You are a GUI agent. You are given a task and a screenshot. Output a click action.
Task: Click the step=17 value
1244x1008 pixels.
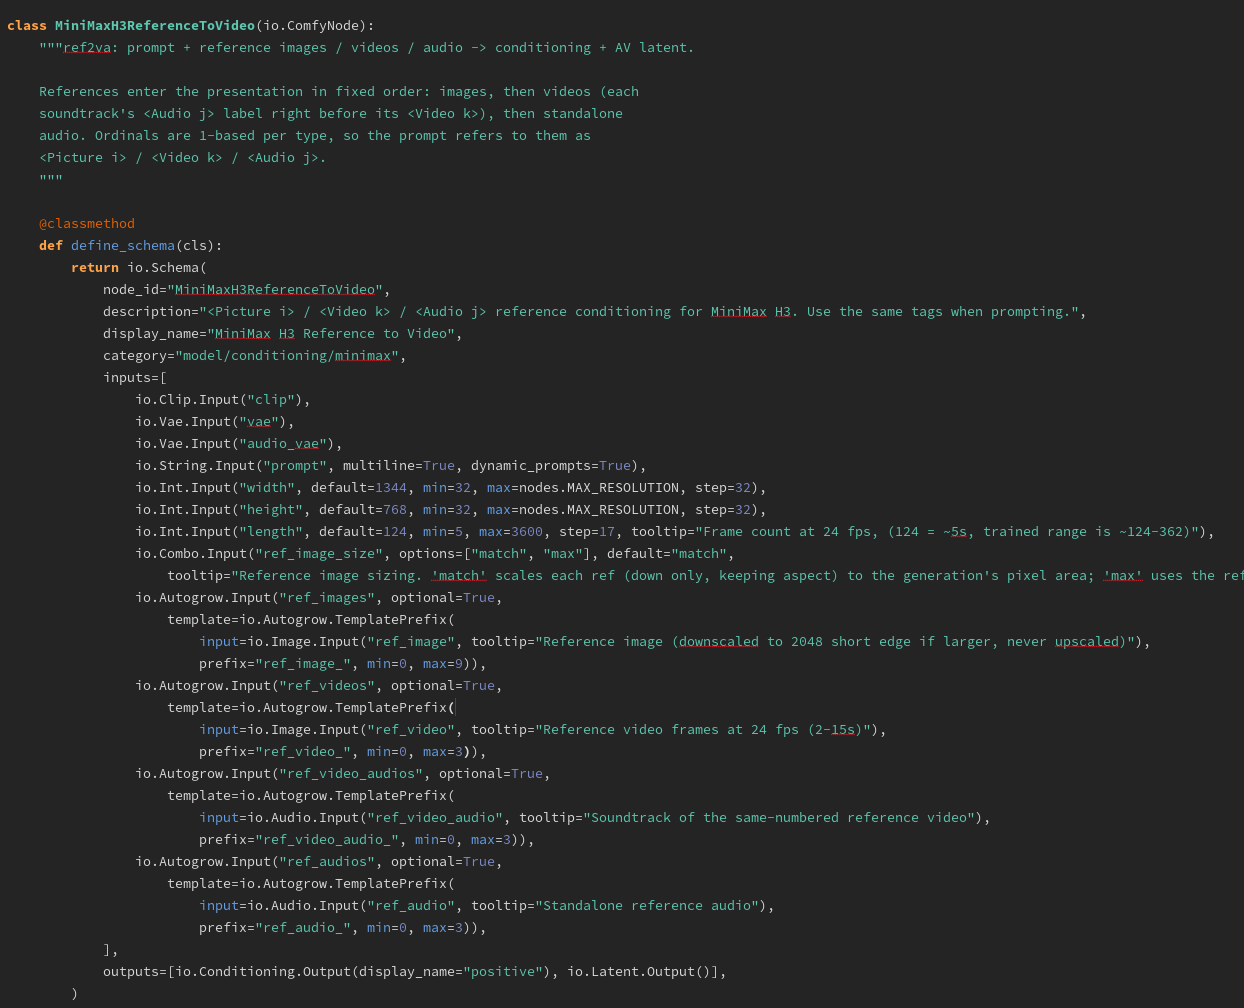click(587, 531)
